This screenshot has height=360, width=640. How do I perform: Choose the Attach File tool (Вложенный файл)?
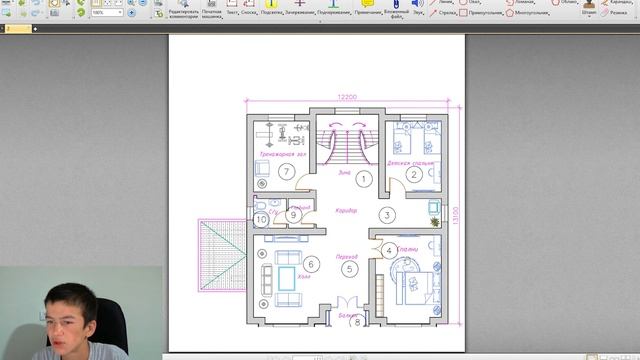pos(396,9)
